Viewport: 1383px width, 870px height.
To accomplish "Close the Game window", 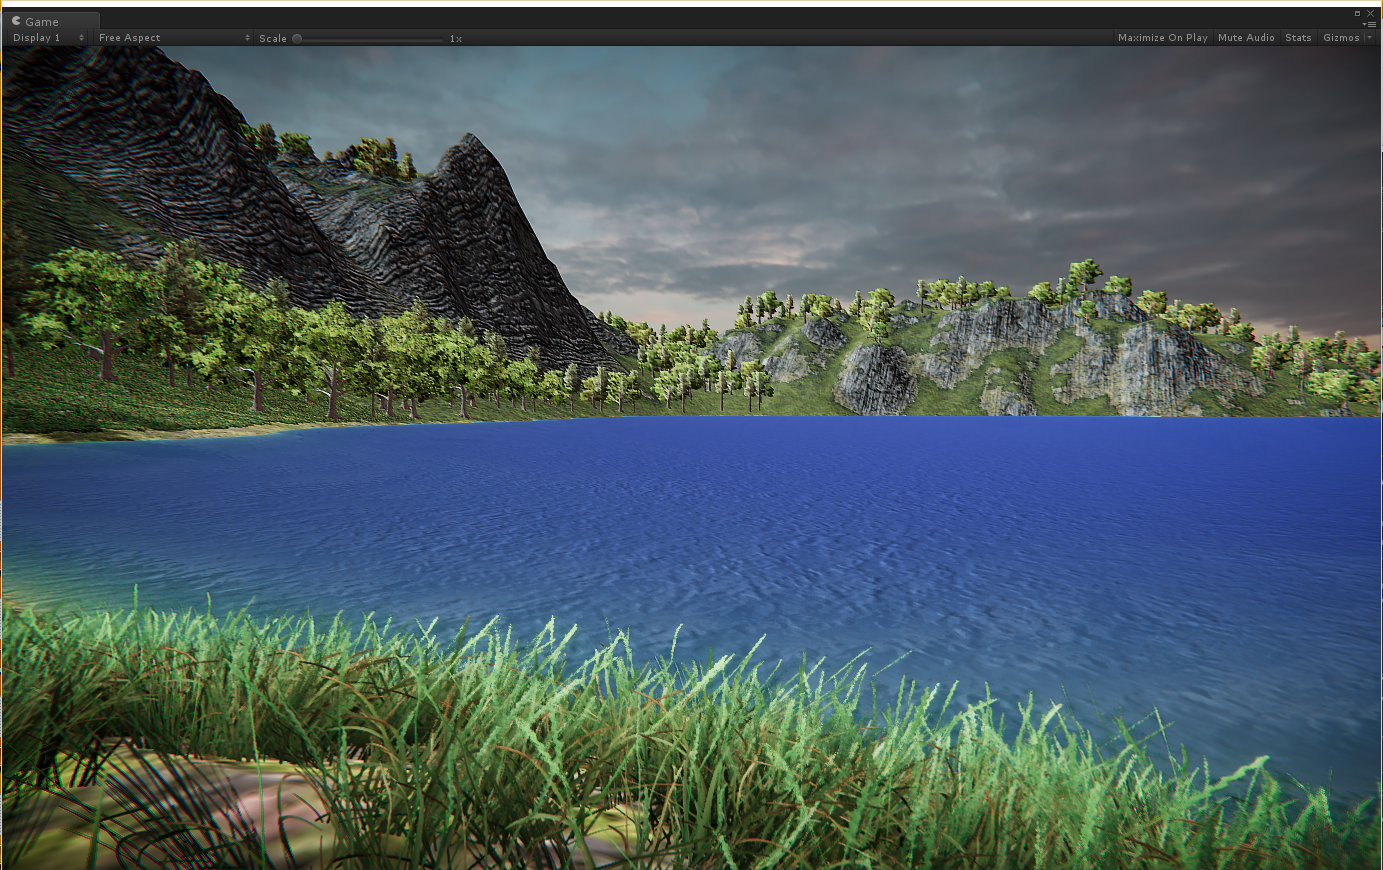I will coord(1371,13).
